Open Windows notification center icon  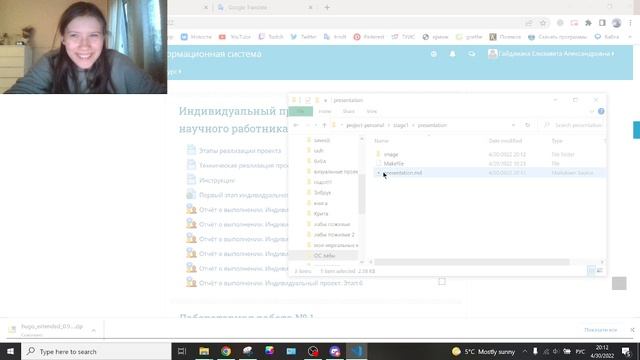(626, 351)
